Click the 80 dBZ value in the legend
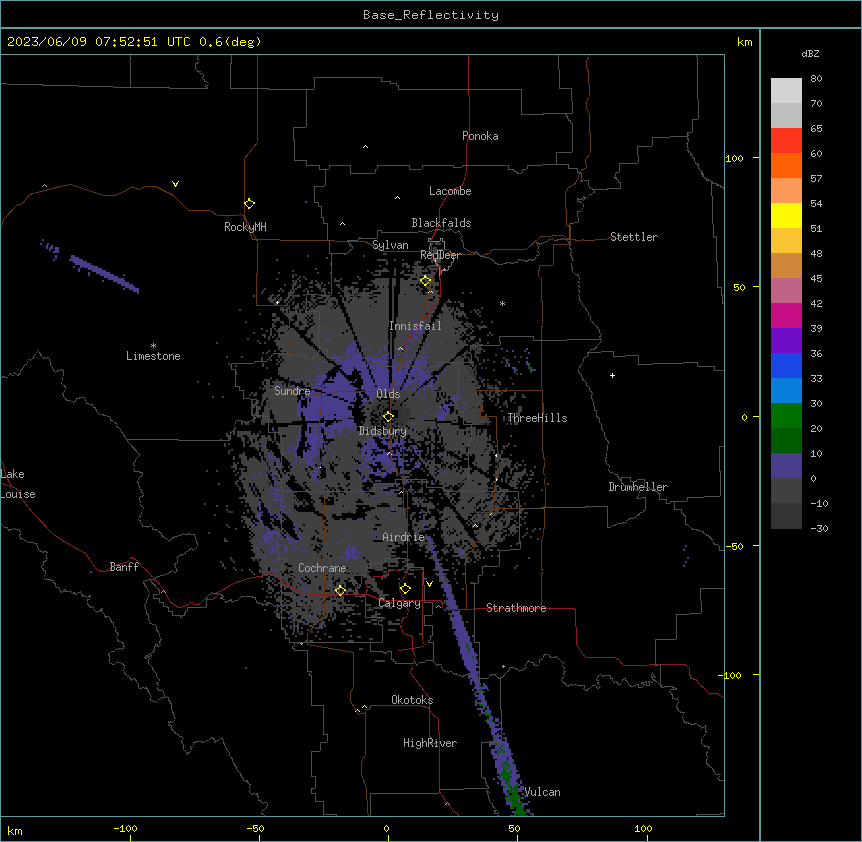Screen dimensions: 862x842 816,79
